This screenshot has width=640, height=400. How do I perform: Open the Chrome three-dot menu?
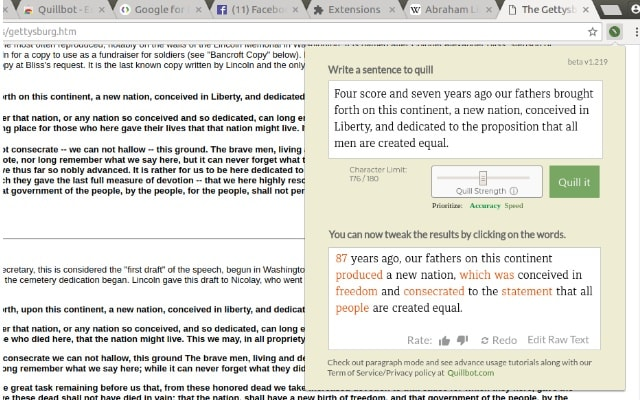coord(636,32)
